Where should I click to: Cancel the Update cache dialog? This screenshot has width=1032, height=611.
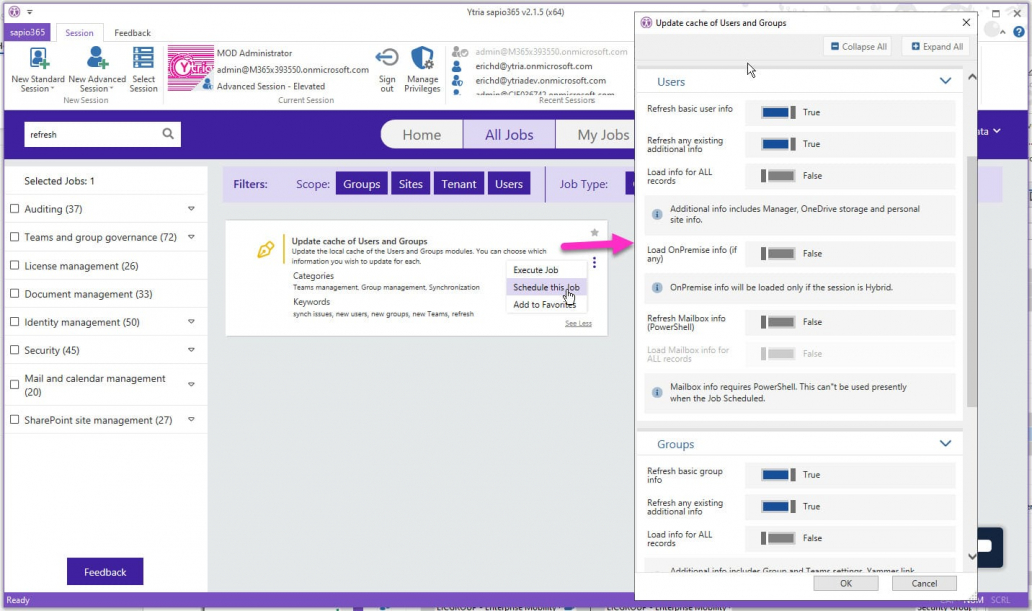[924, 583]
